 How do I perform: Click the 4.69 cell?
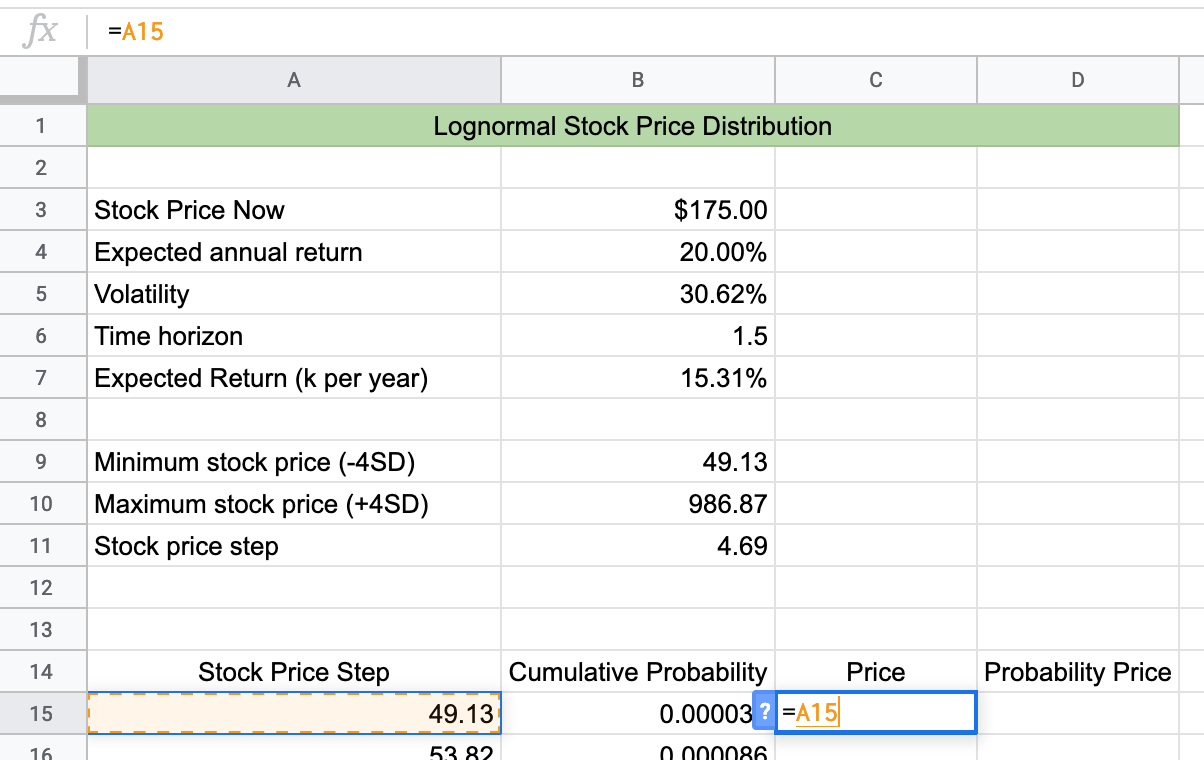(x=638, y=546)
